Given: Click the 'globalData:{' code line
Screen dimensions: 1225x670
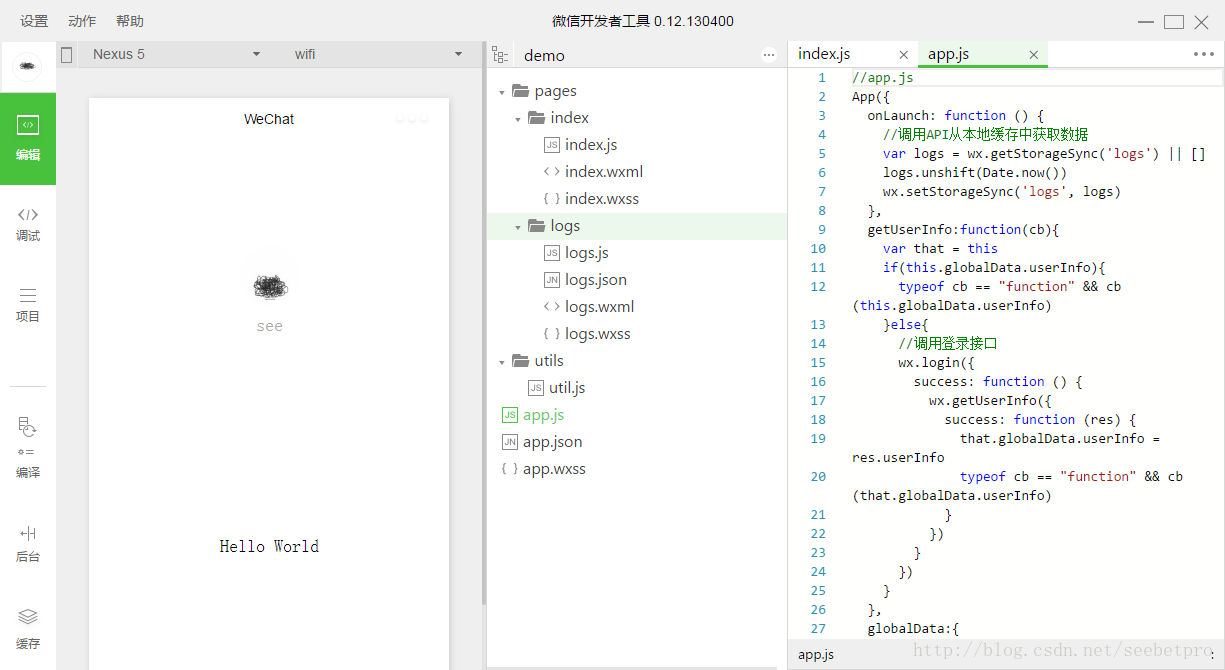Looking at the screenshot, I should (913, 628).
